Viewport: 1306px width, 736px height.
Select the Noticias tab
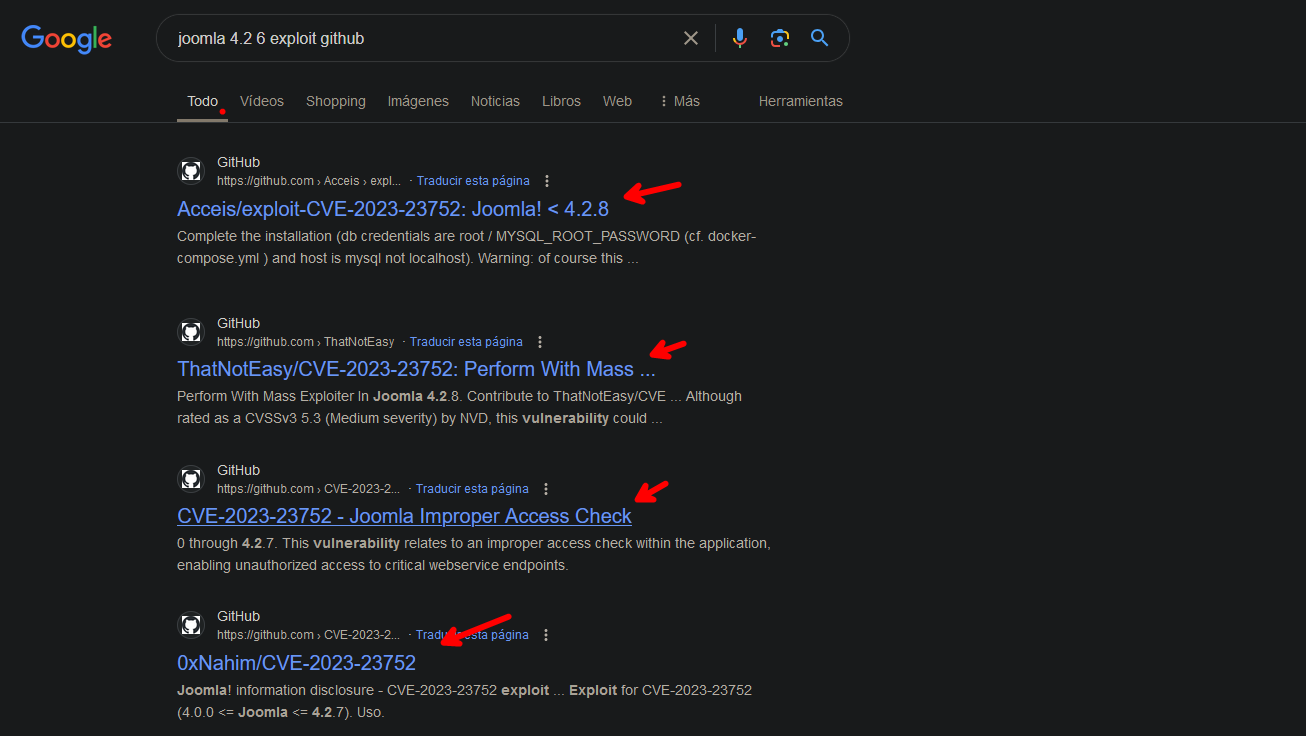tap(495, 101)
